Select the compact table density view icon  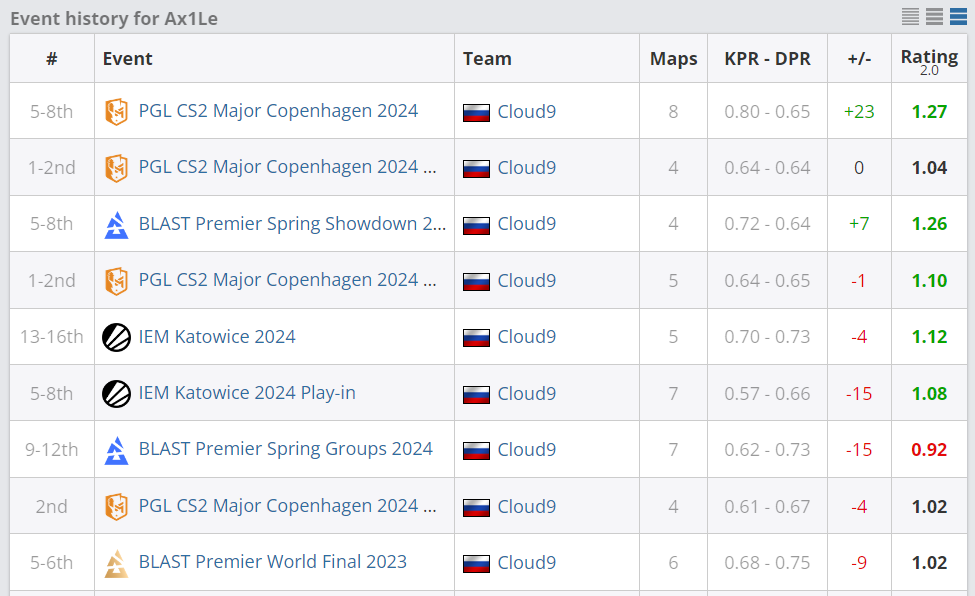tap(910, 17)
